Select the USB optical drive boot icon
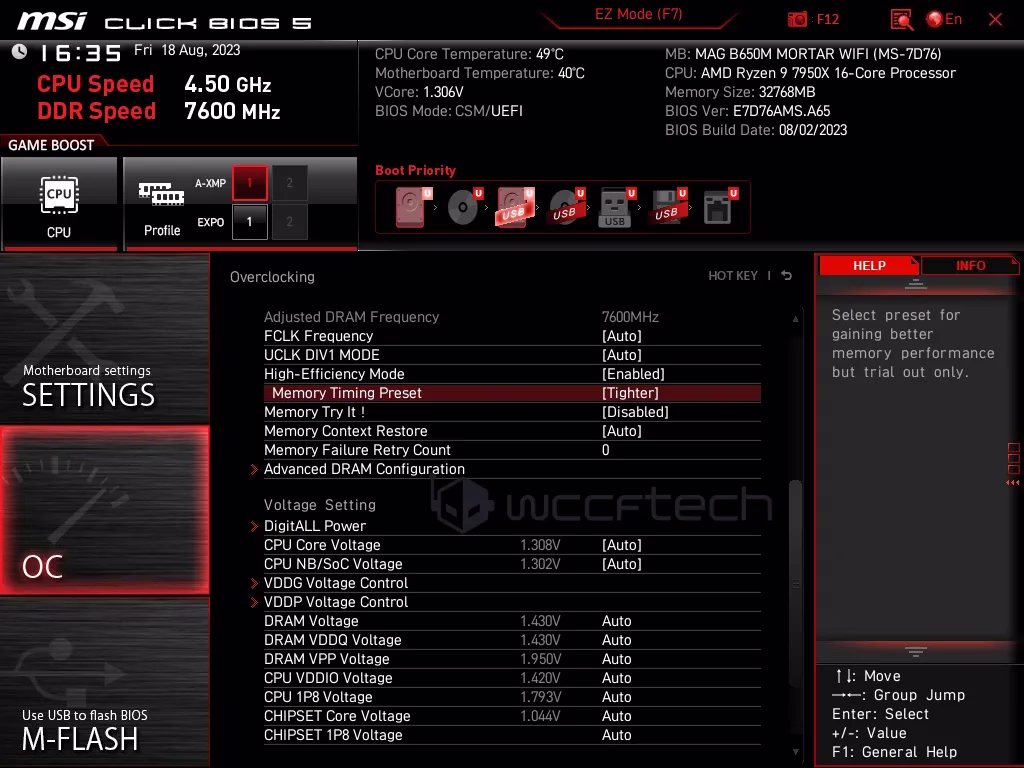1024x768 pixels. [566, 207]
